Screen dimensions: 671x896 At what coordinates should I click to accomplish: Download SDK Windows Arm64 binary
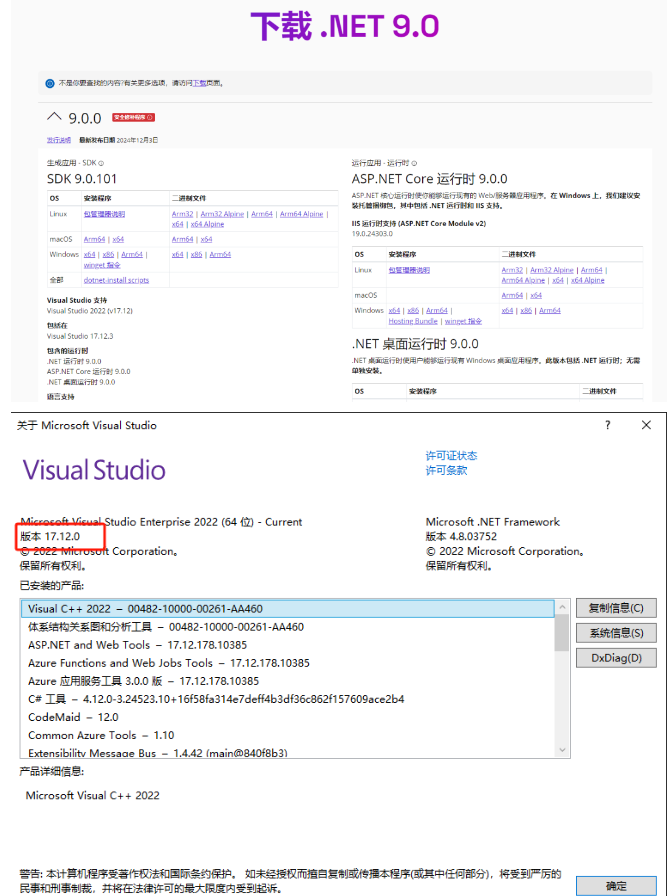(x=220, y=254)
